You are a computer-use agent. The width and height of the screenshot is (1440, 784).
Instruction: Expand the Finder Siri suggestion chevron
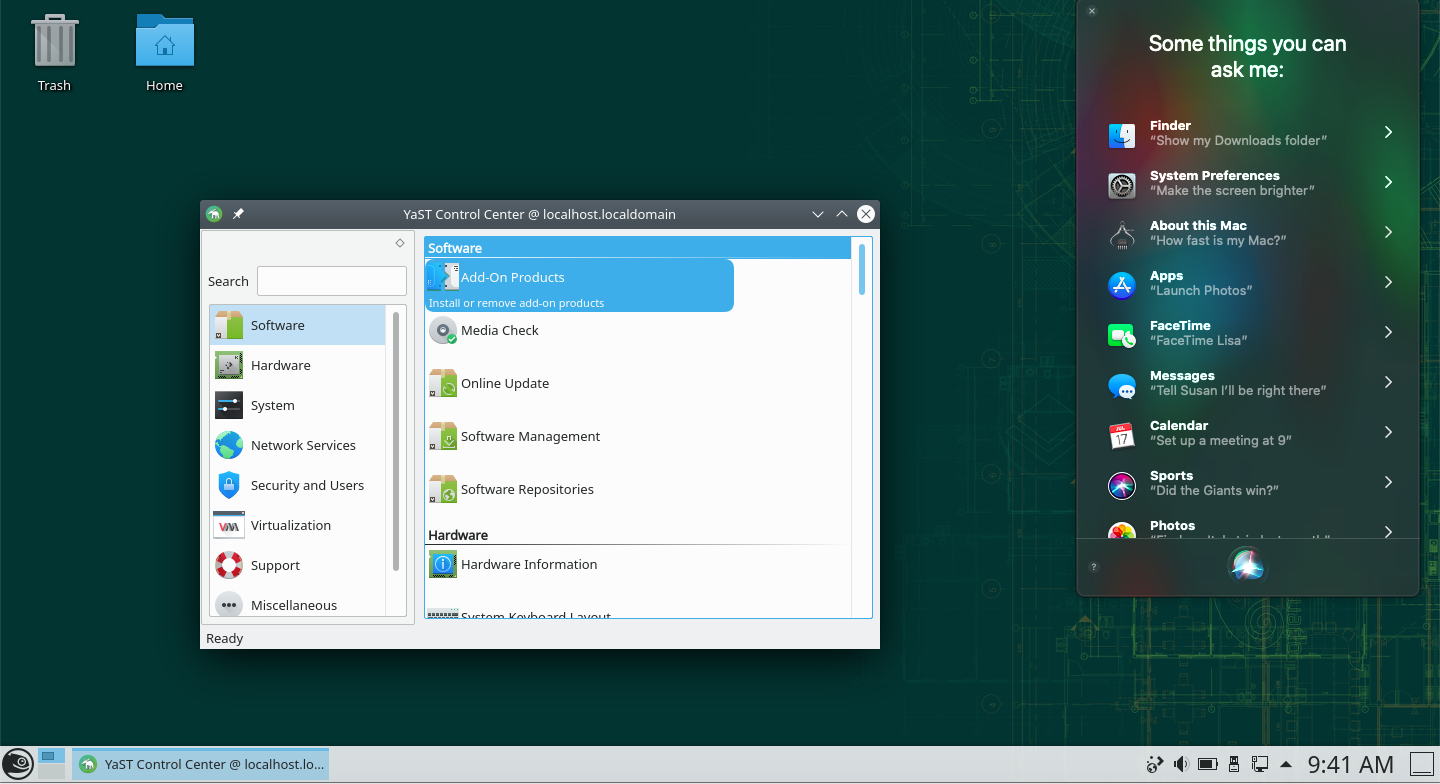1388,132
